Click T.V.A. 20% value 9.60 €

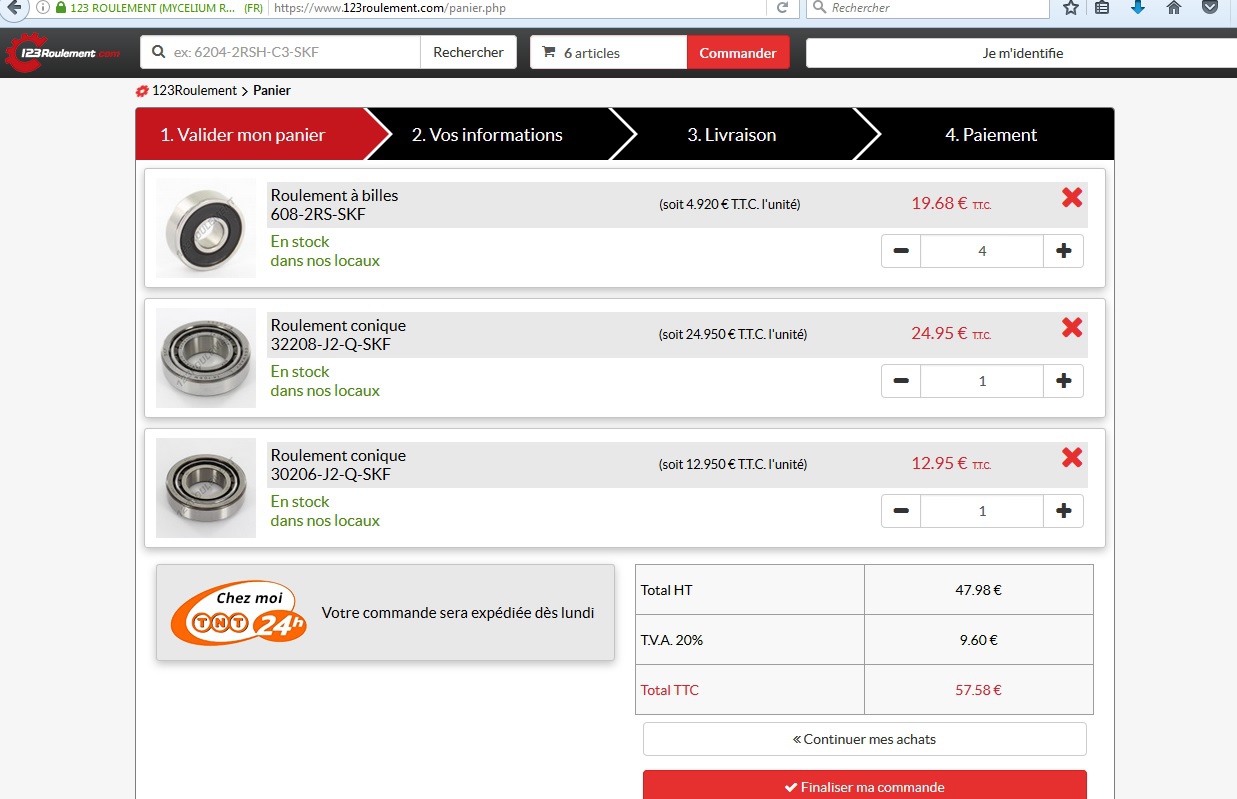coord(978,640)
